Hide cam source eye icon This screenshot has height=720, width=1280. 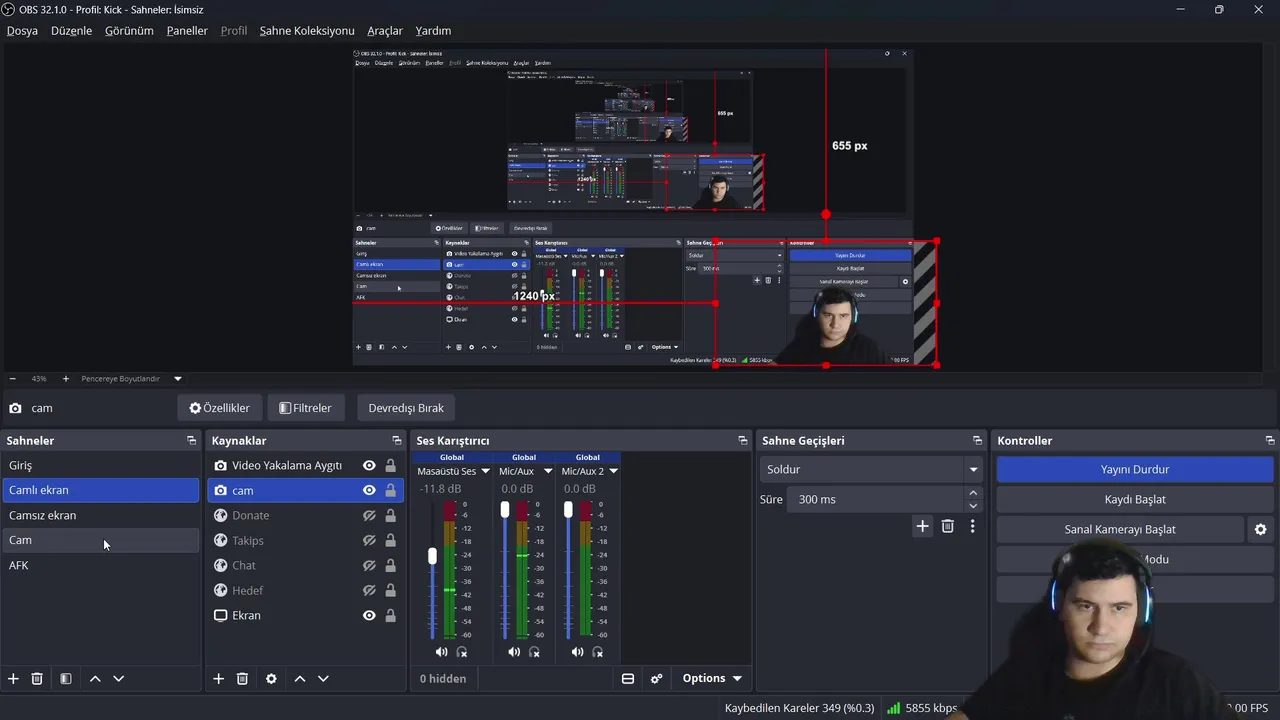click(369, 490)
